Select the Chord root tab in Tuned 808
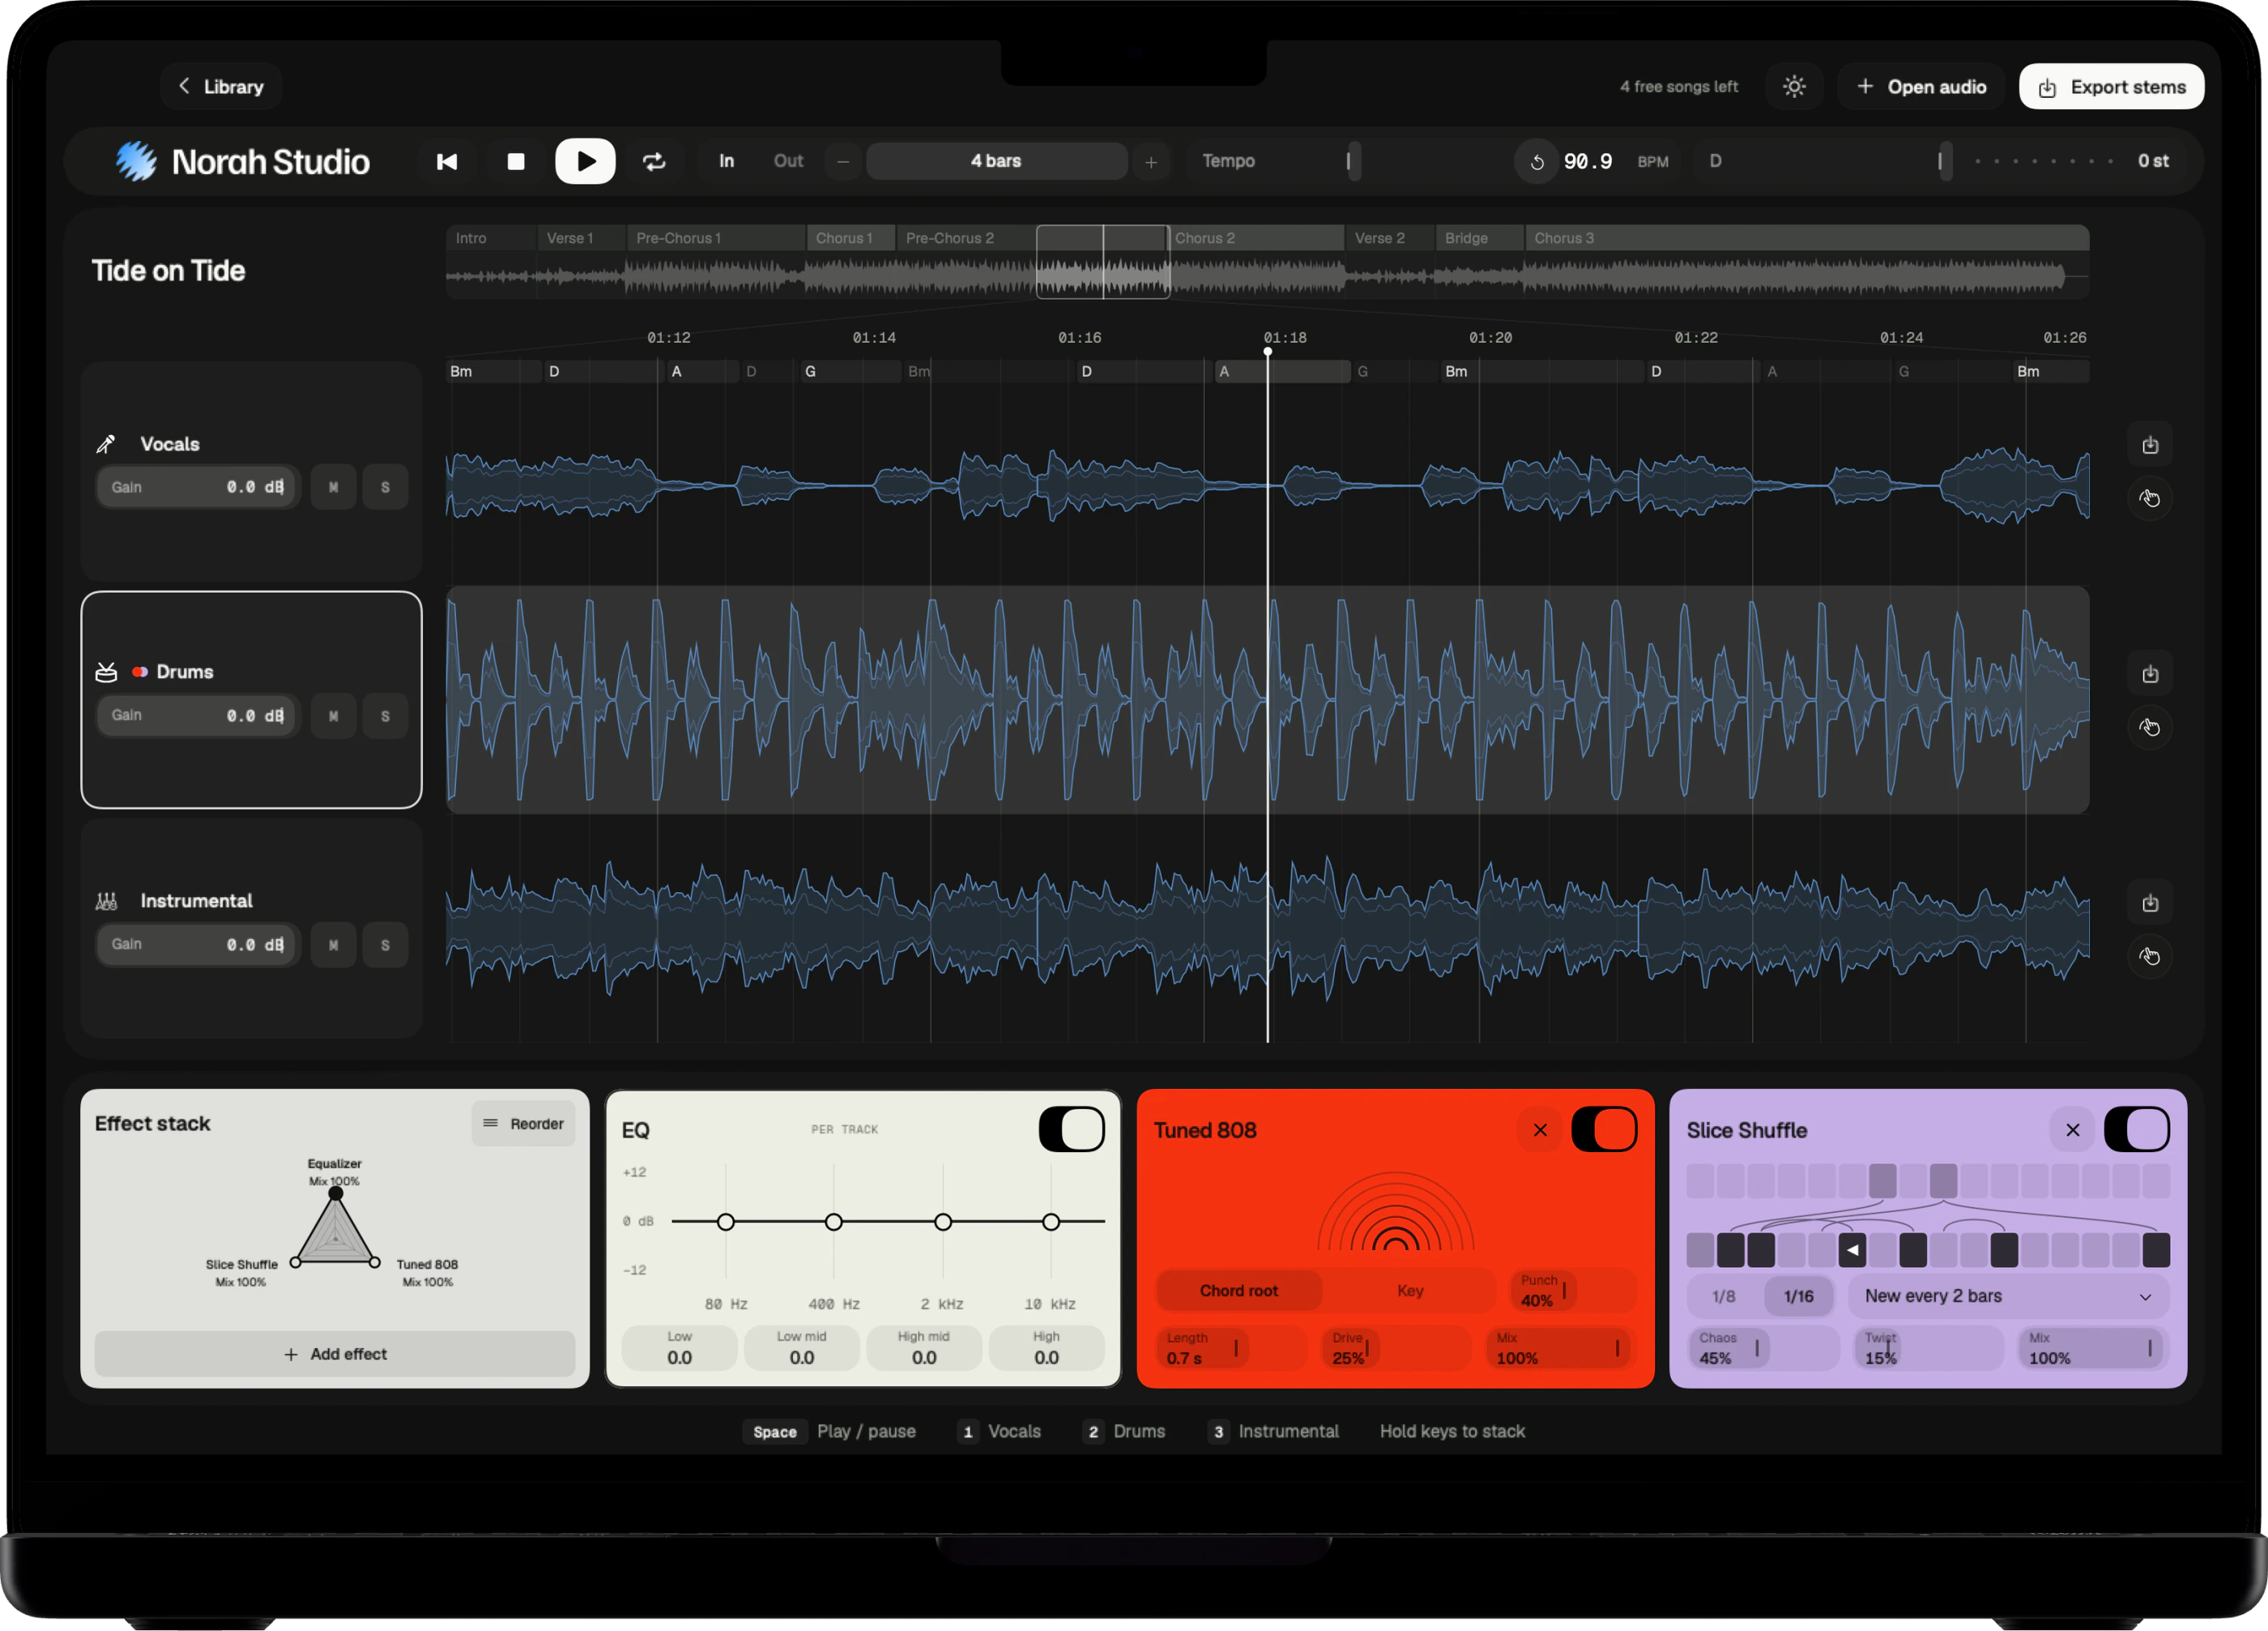The height and width of the screenshot is (1631, 2268). (x=1239, y=1291)
